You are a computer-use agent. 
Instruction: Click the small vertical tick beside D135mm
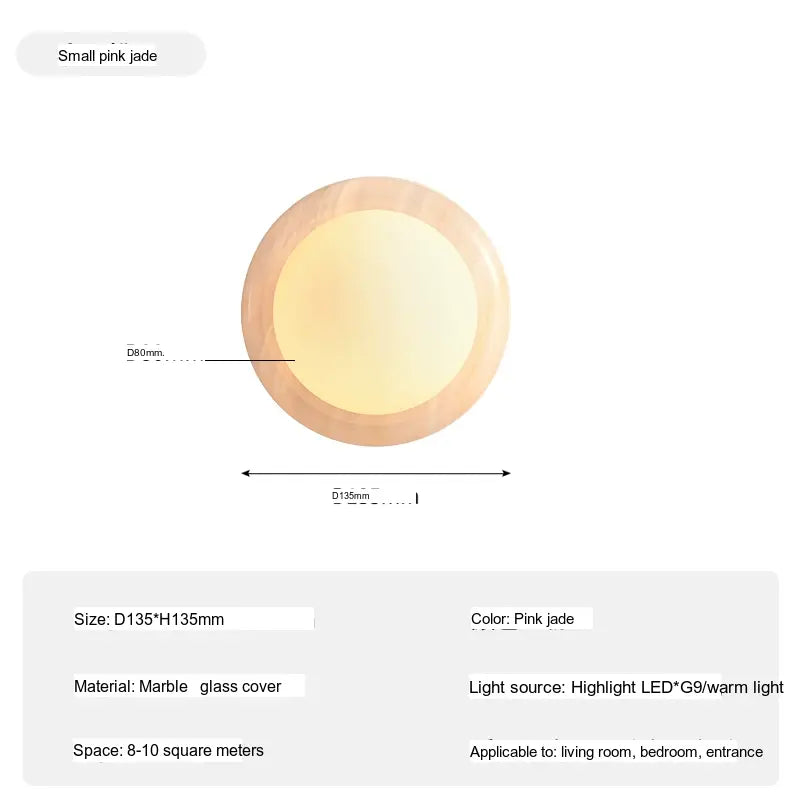[x=417, y=498]
